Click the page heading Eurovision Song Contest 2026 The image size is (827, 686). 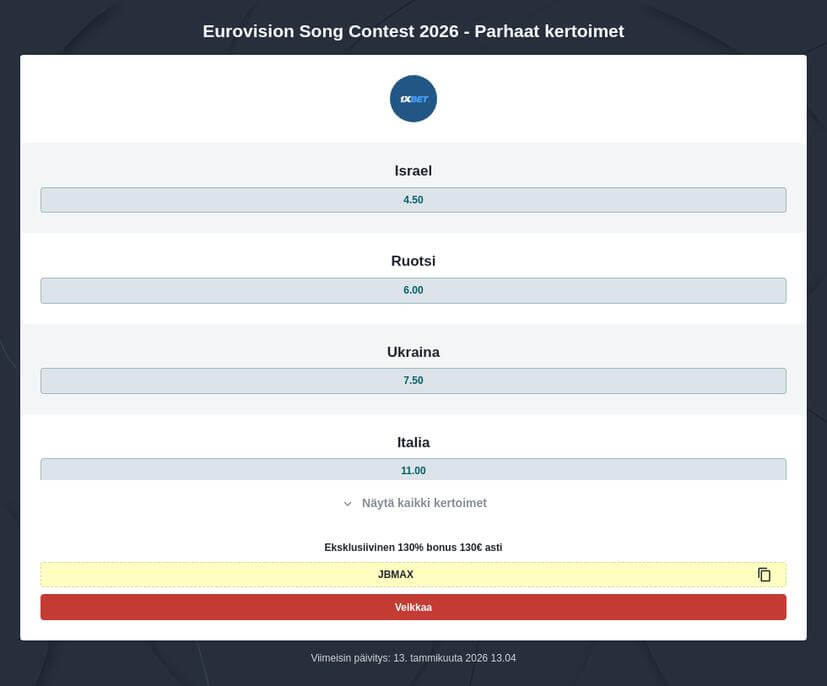413,31
